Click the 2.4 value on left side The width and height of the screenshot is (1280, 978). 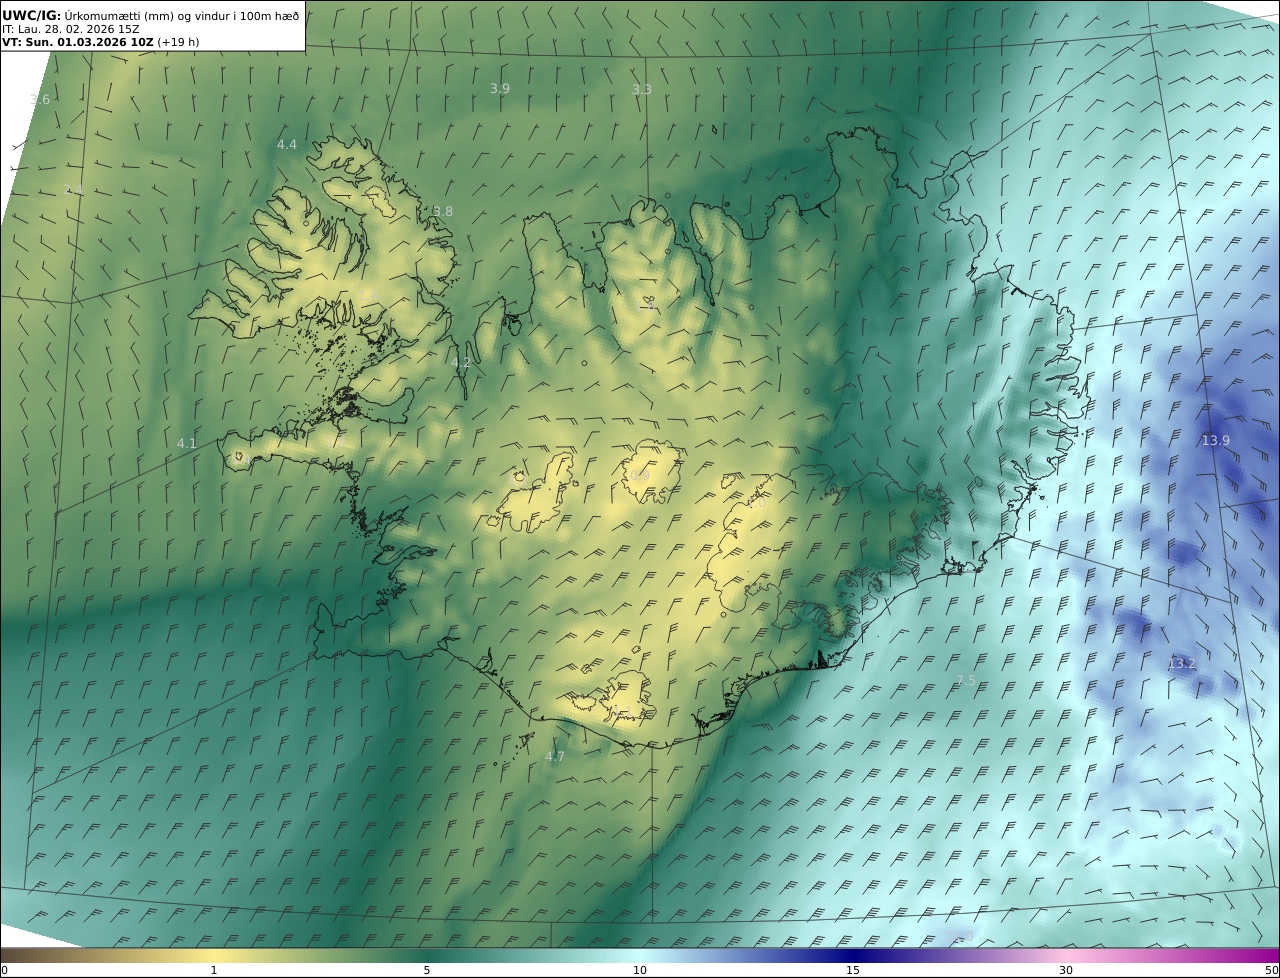pyautogui.click(x=73, y=190)
